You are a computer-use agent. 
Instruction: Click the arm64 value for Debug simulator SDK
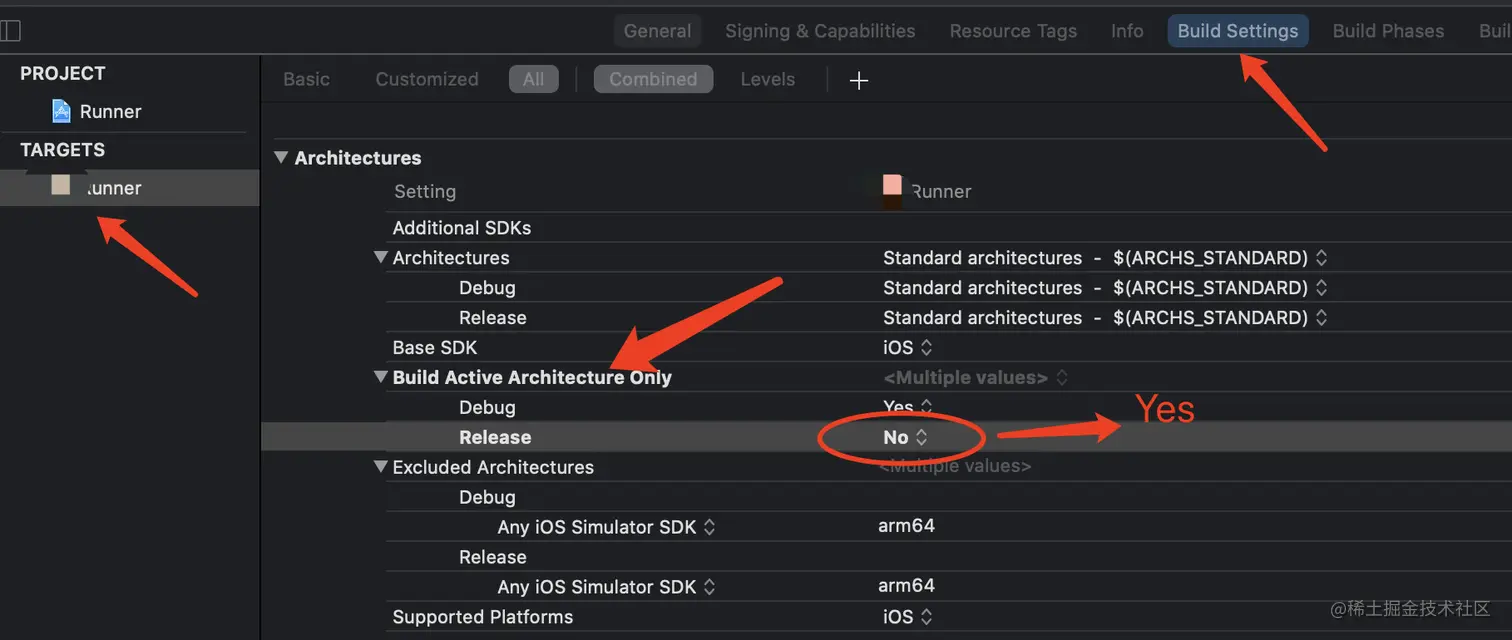[x=906, y=526]
